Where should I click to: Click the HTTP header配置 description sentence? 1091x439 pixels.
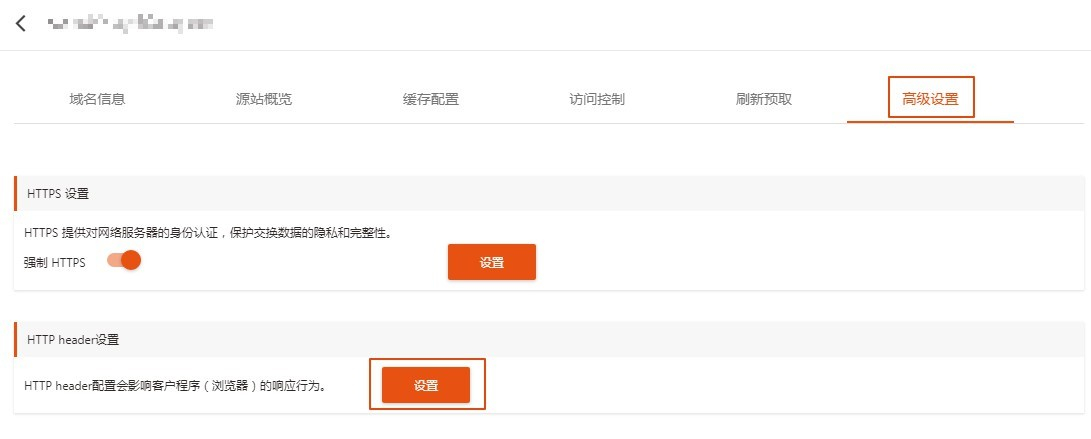[x=175, y=385]
